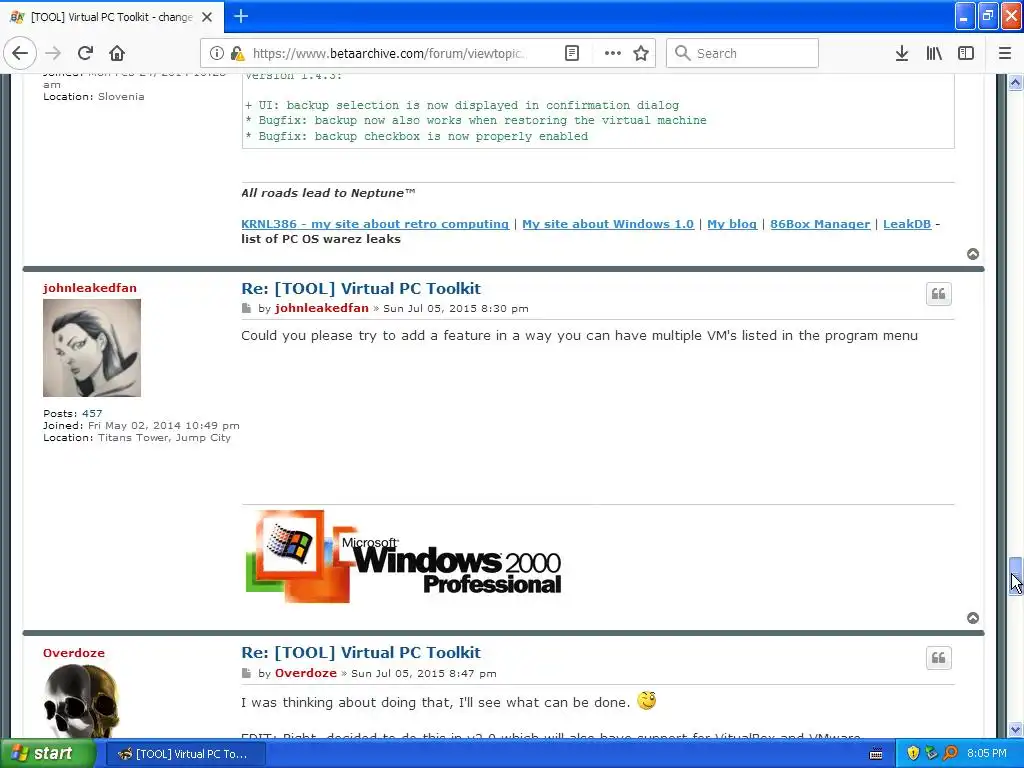The image size is (1024, 768).
Task: Click the Windows 2000 Professional signature image
Action: (404, 556)
